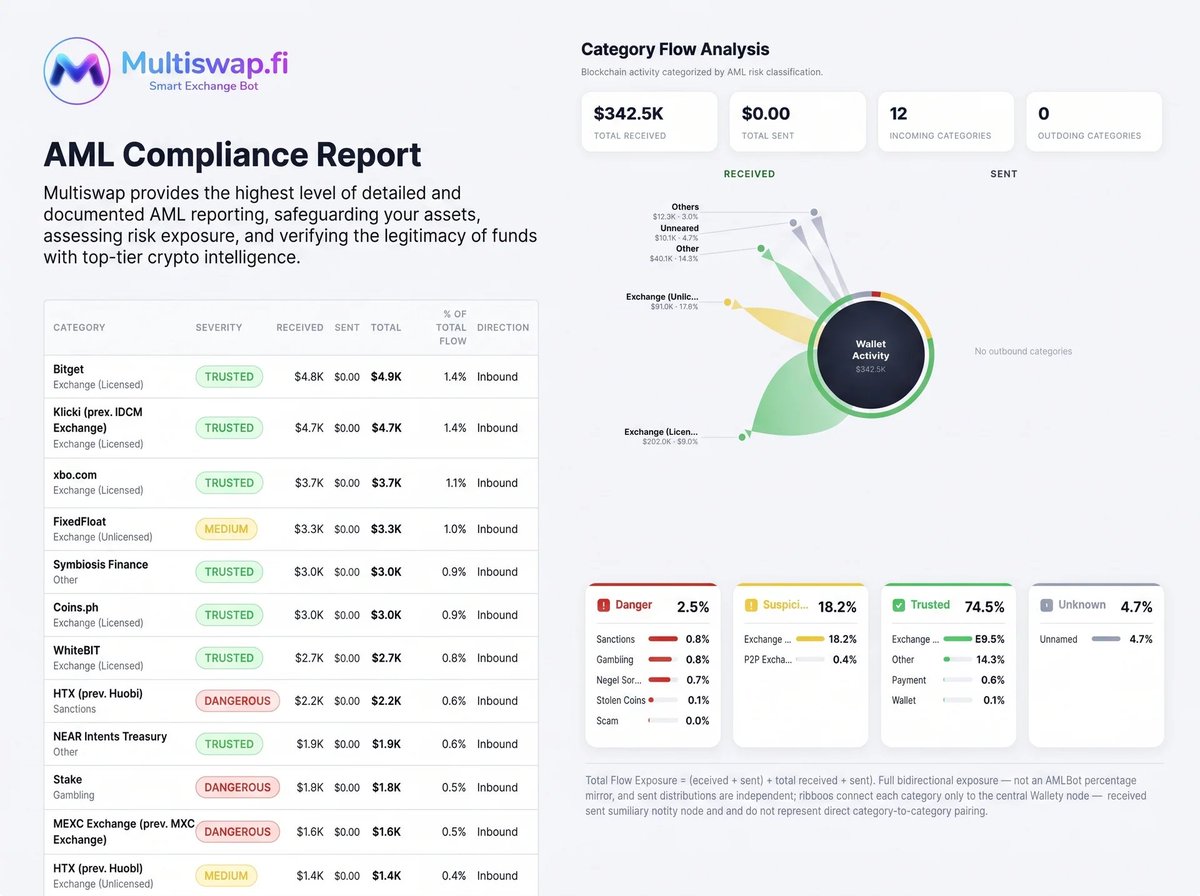
Task: Switch to the RECEIVED chart tab
Action: tap(749, 174)
